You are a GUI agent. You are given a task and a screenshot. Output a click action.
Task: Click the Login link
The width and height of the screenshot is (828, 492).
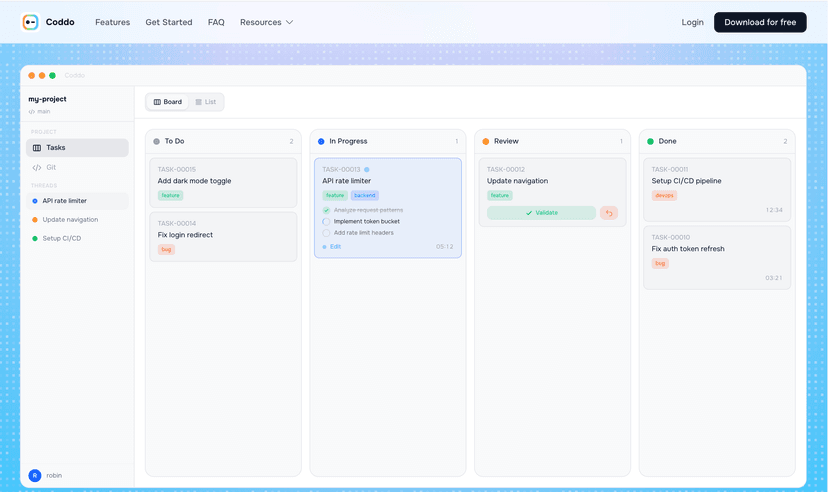point(692,22)
